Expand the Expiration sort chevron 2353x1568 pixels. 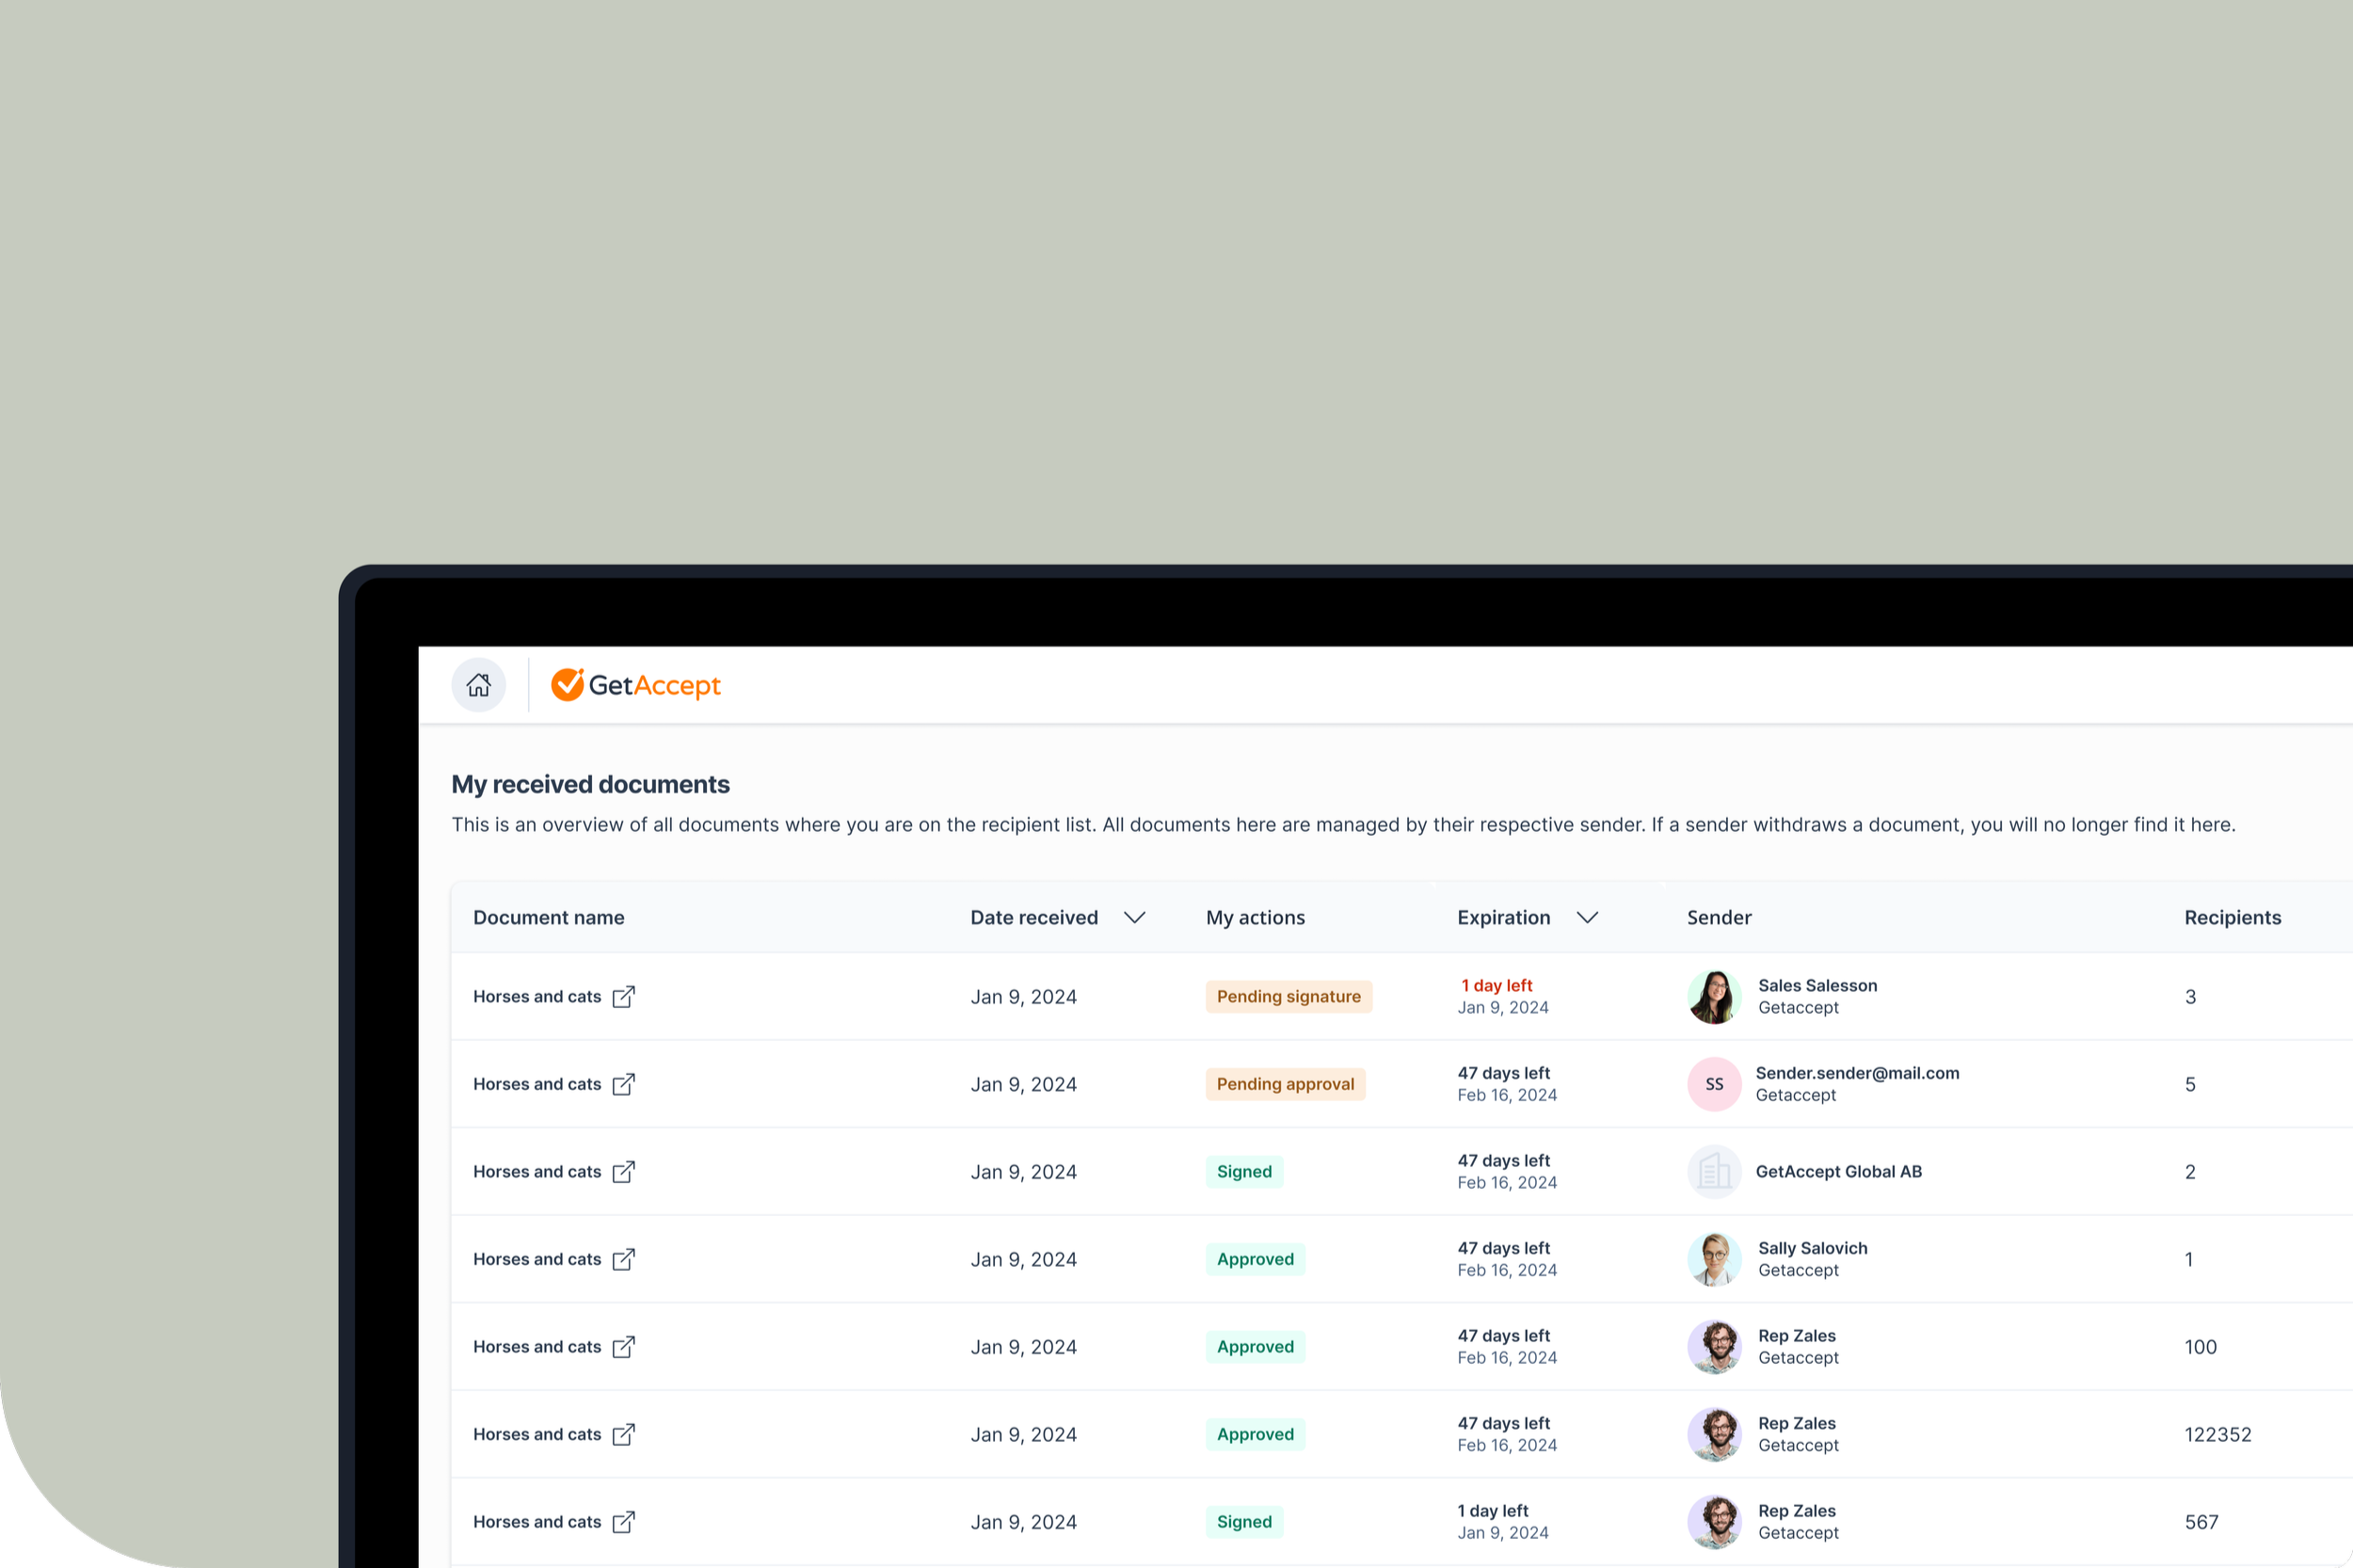point(1587,918)
